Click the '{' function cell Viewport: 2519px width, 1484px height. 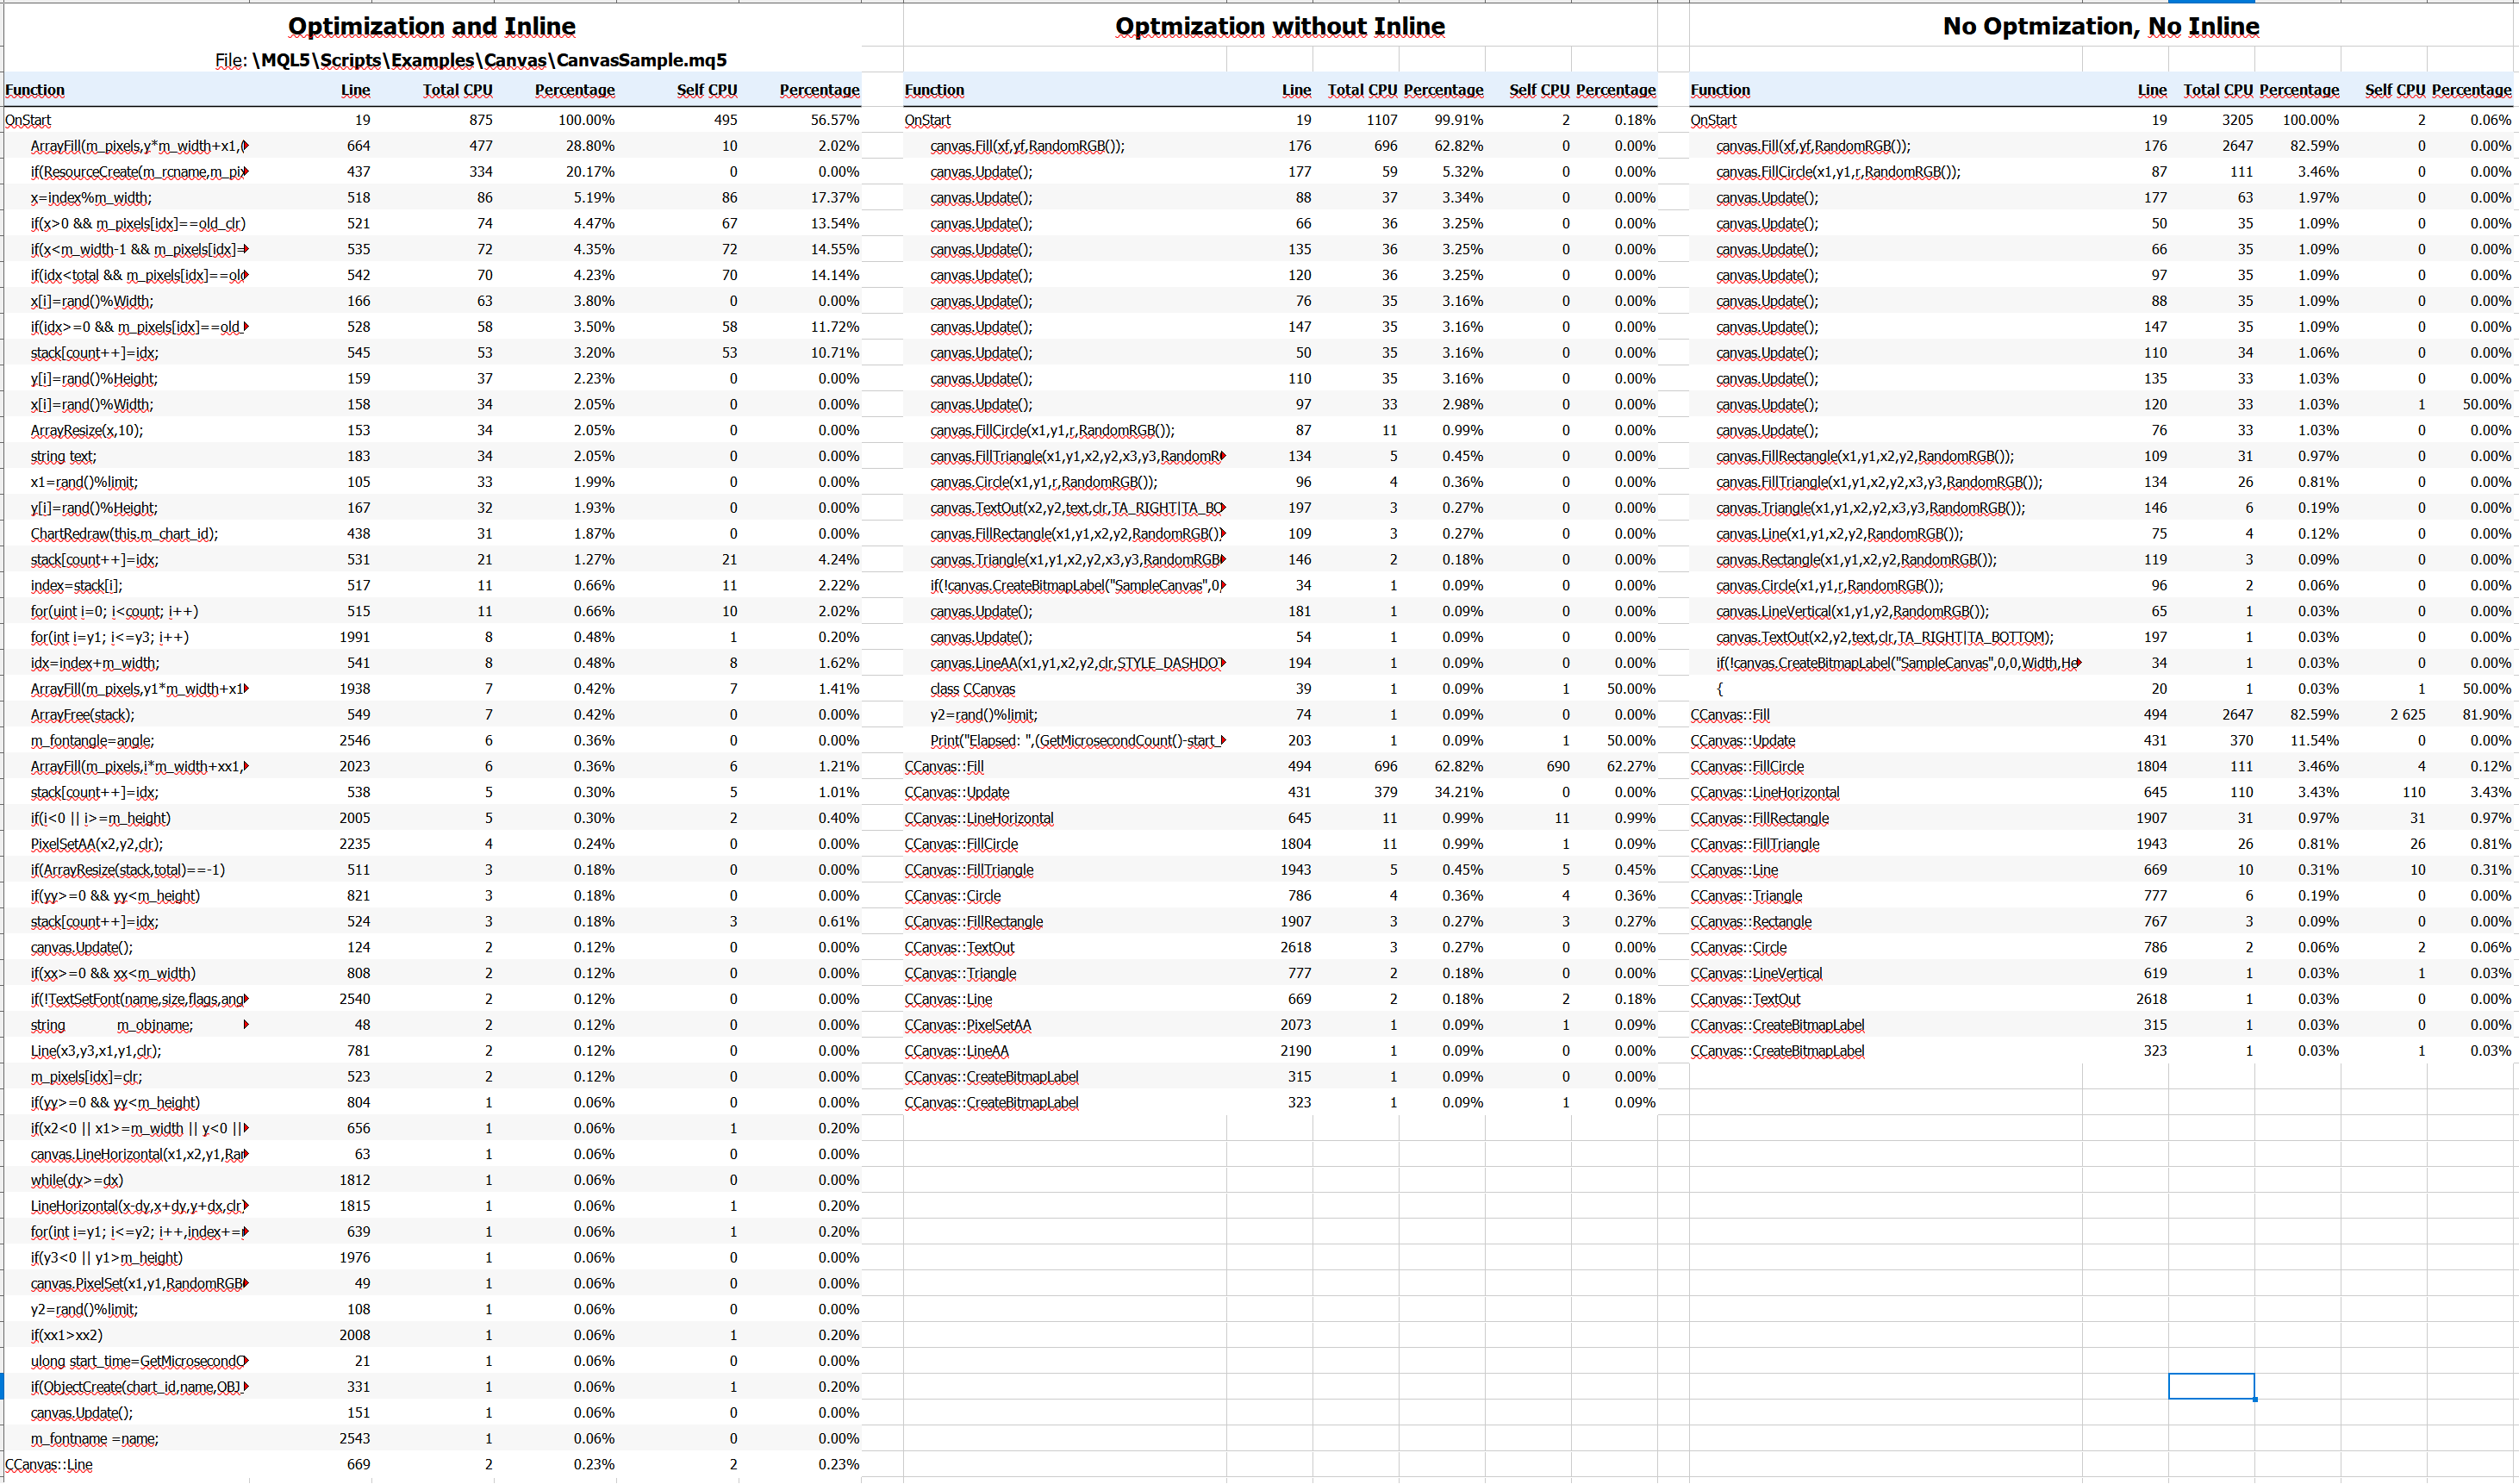[x=1720, y=689]
